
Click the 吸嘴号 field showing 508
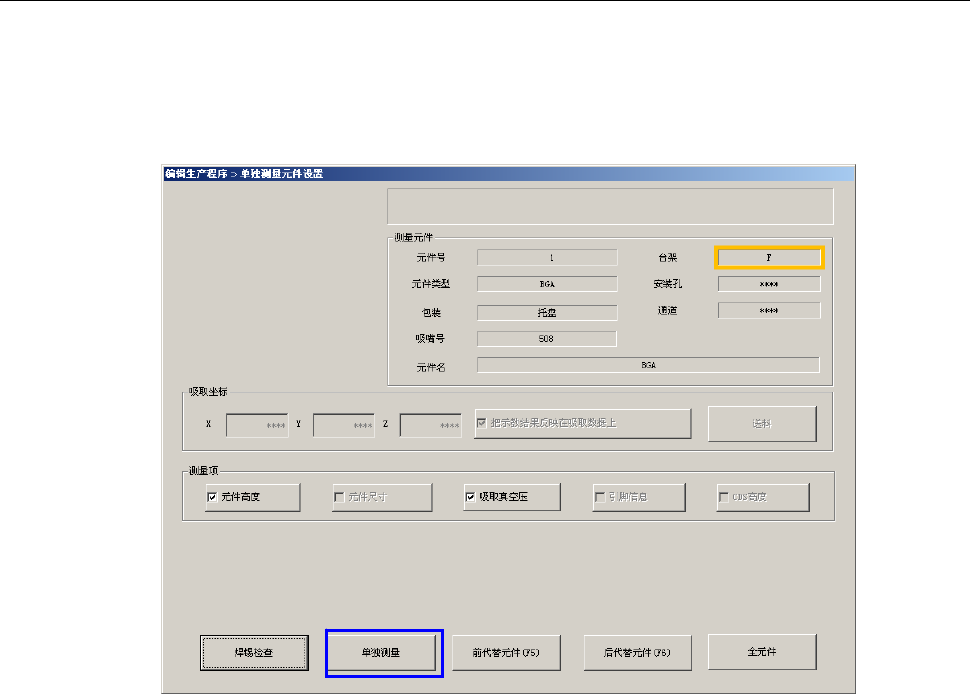click(x=547, y=338)
